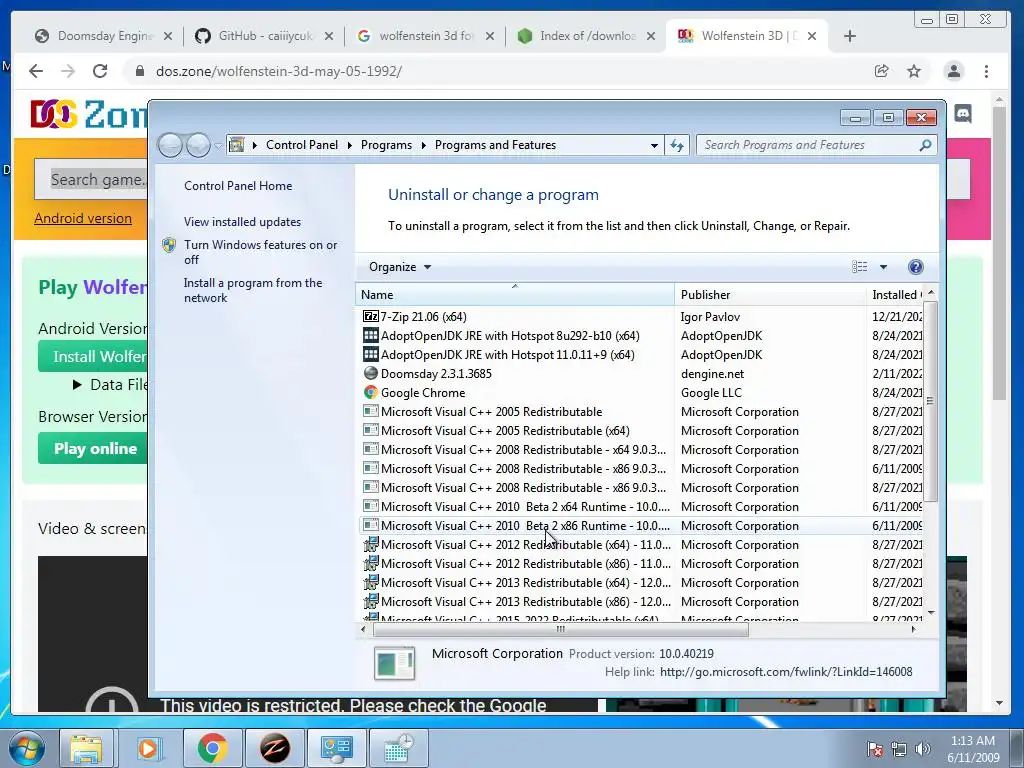Expand the arrow after Control Panel breadcrumb
Viewport: 1024px width, 768px height.
[x=349, y=145]
